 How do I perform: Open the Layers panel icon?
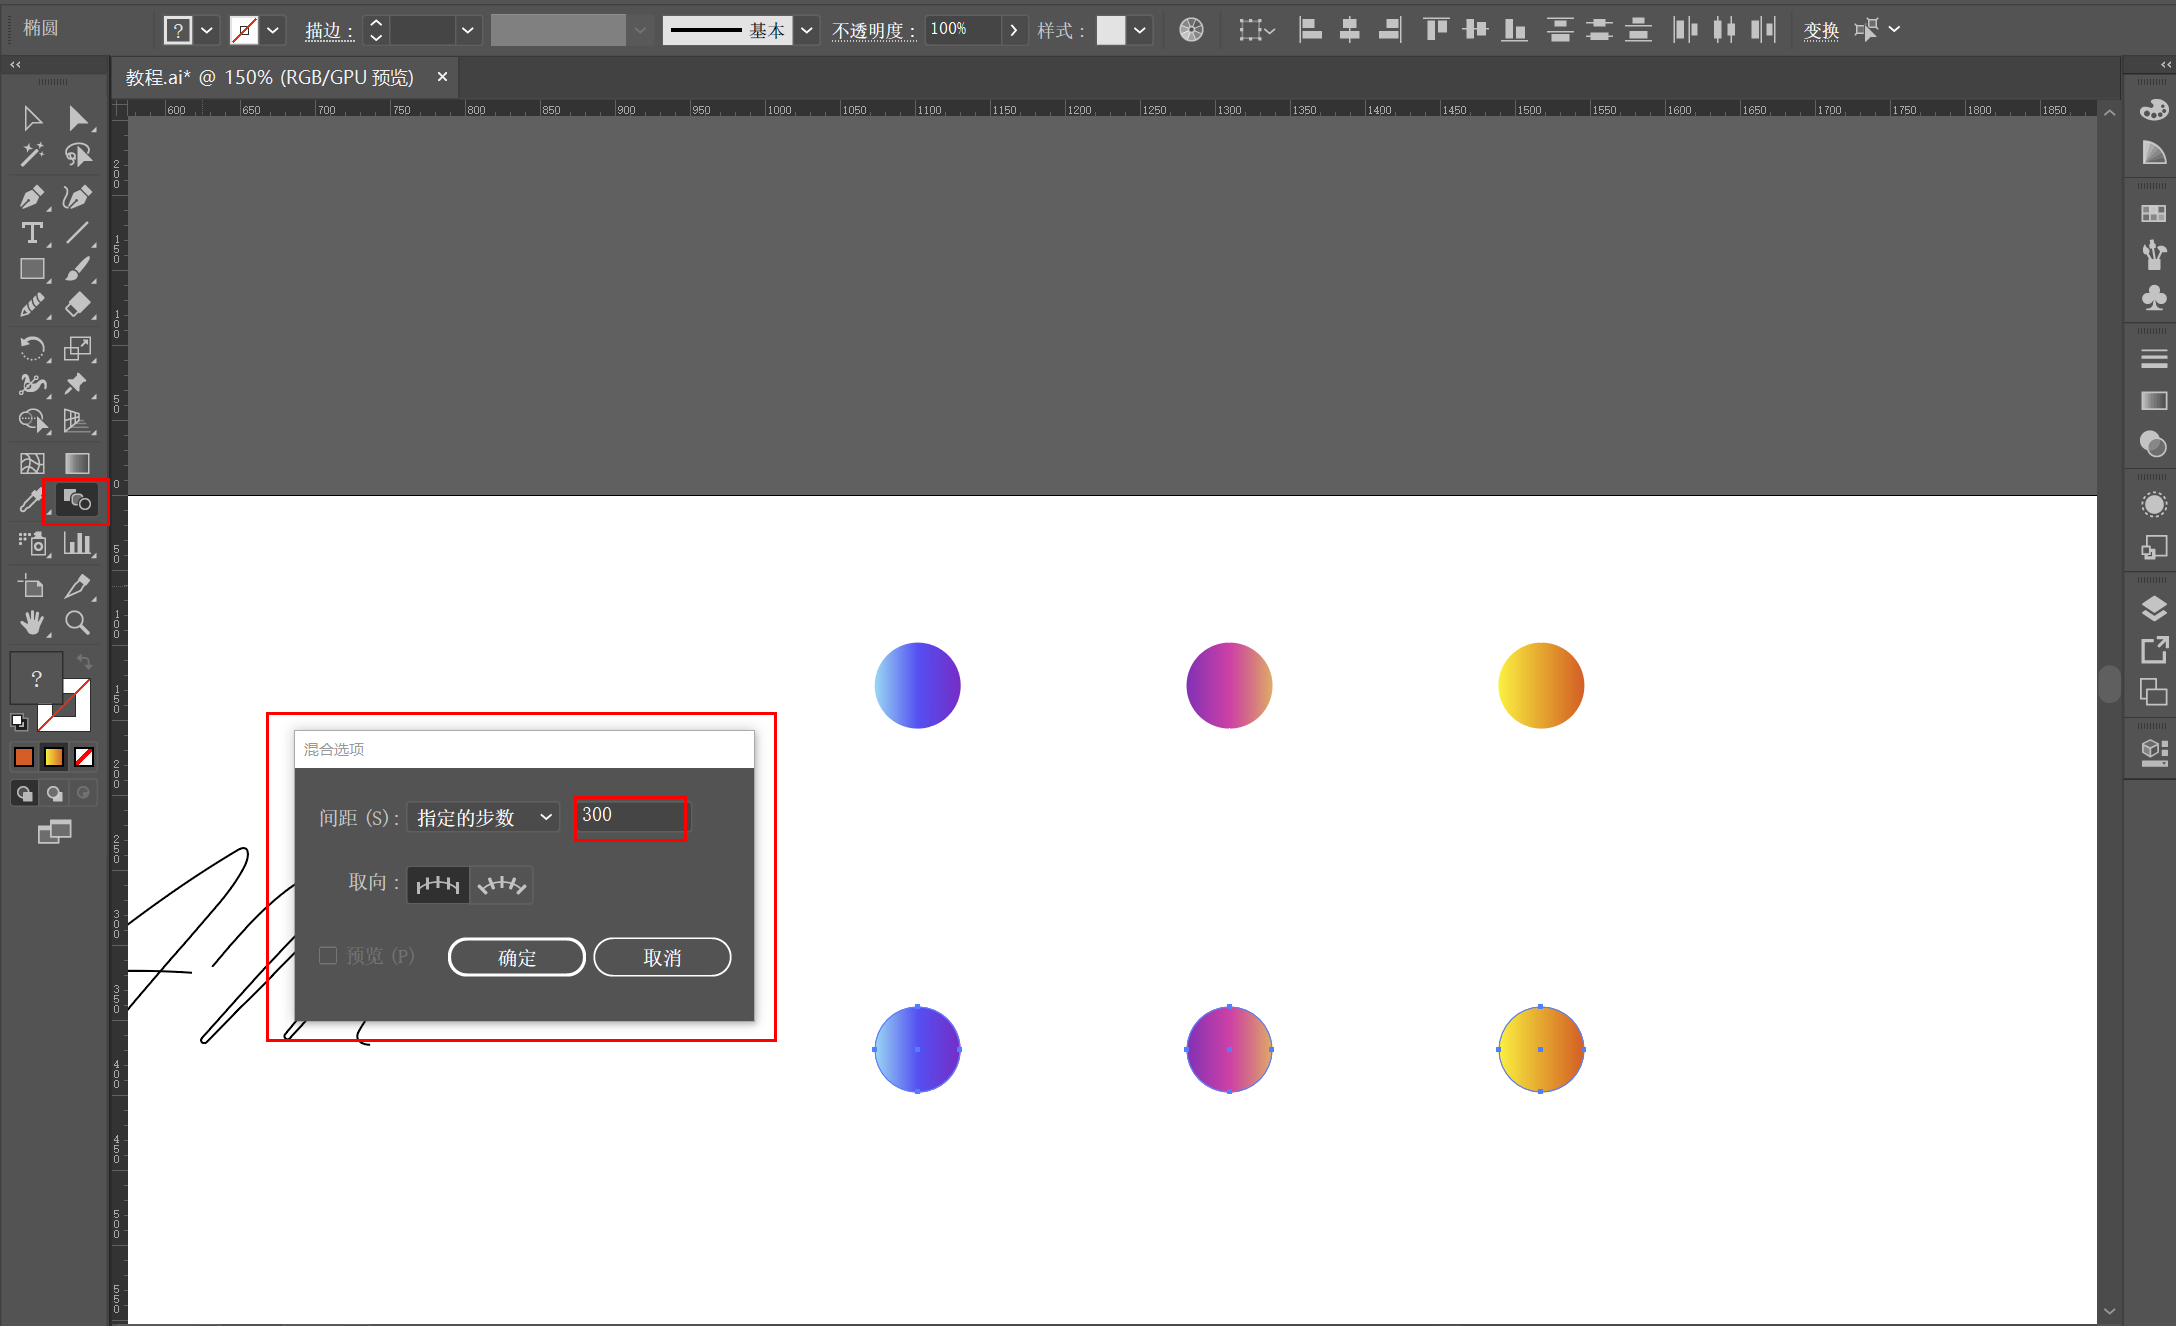[2154, 608]
